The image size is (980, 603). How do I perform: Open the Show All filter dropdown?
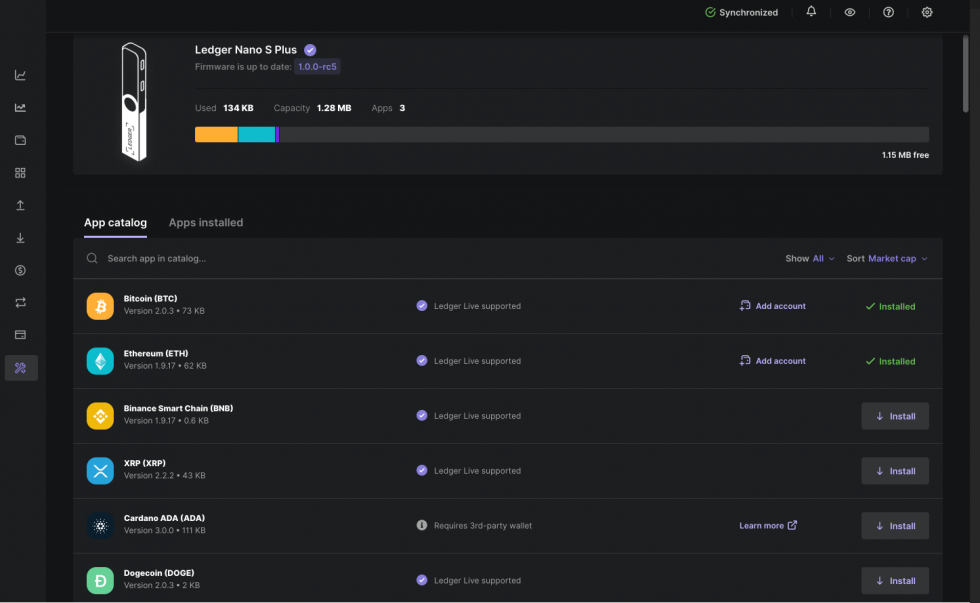[x=808, y=258]
